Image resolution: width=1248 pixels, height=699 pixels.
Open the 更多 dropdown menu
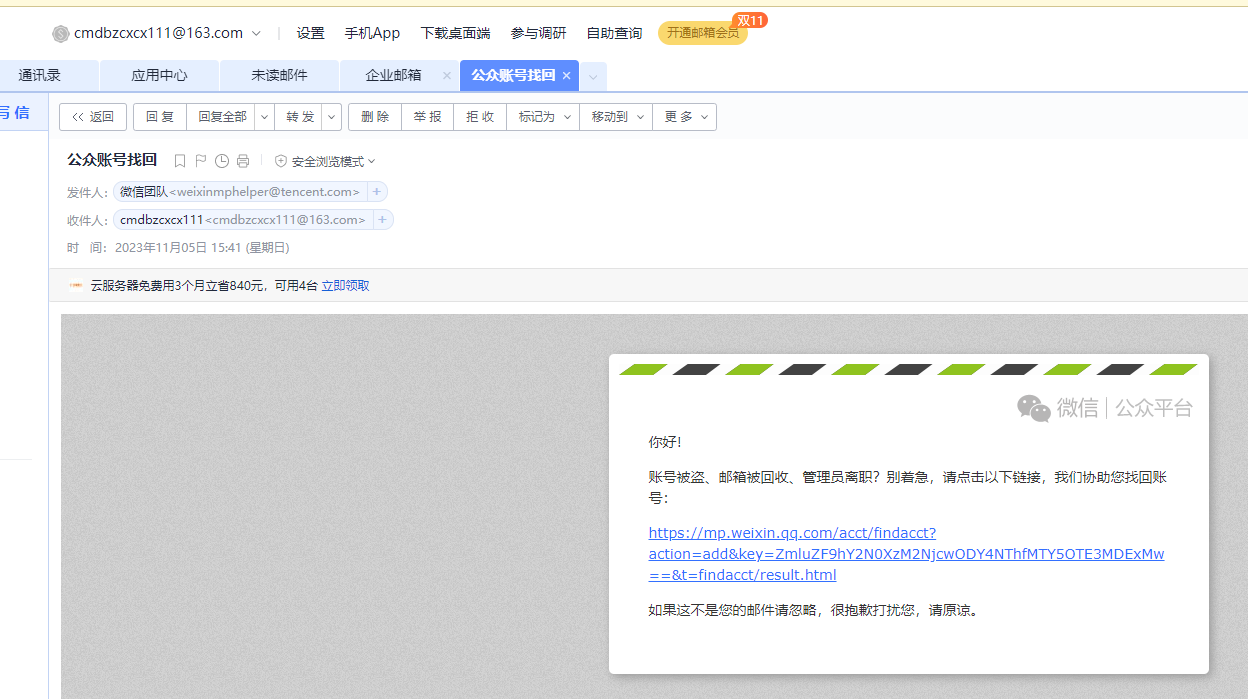click(684, 117)
